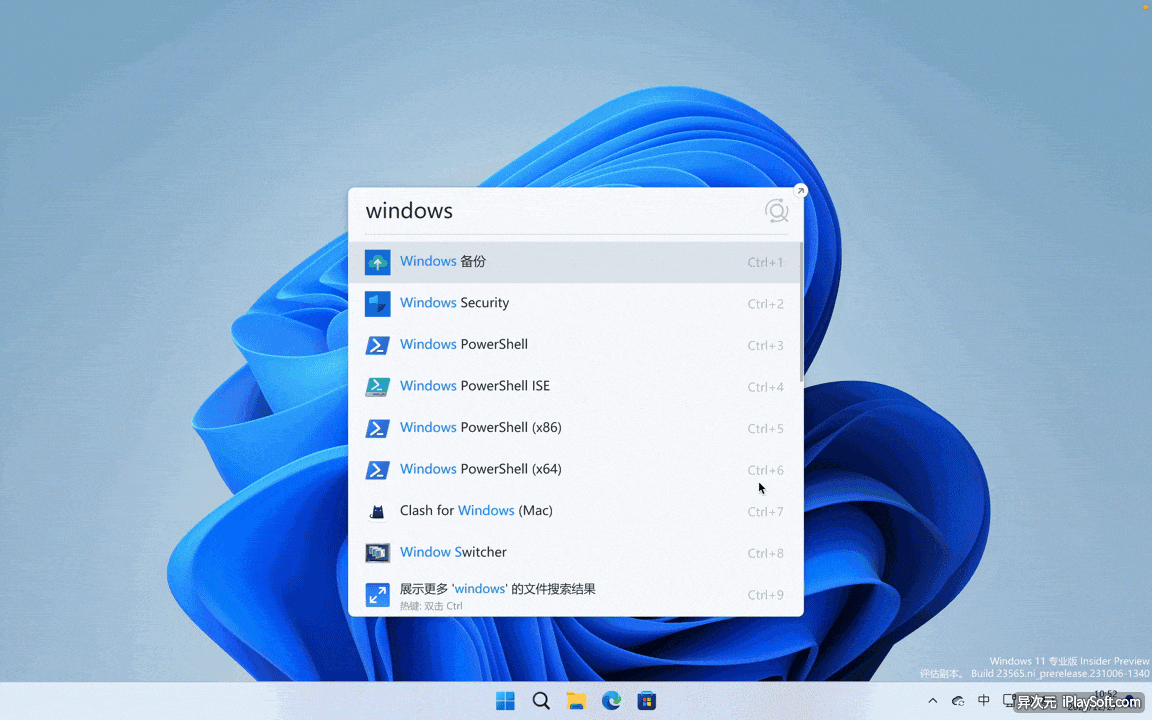
Task: Switch input method via 中 indicator
Action: [984, 700]
